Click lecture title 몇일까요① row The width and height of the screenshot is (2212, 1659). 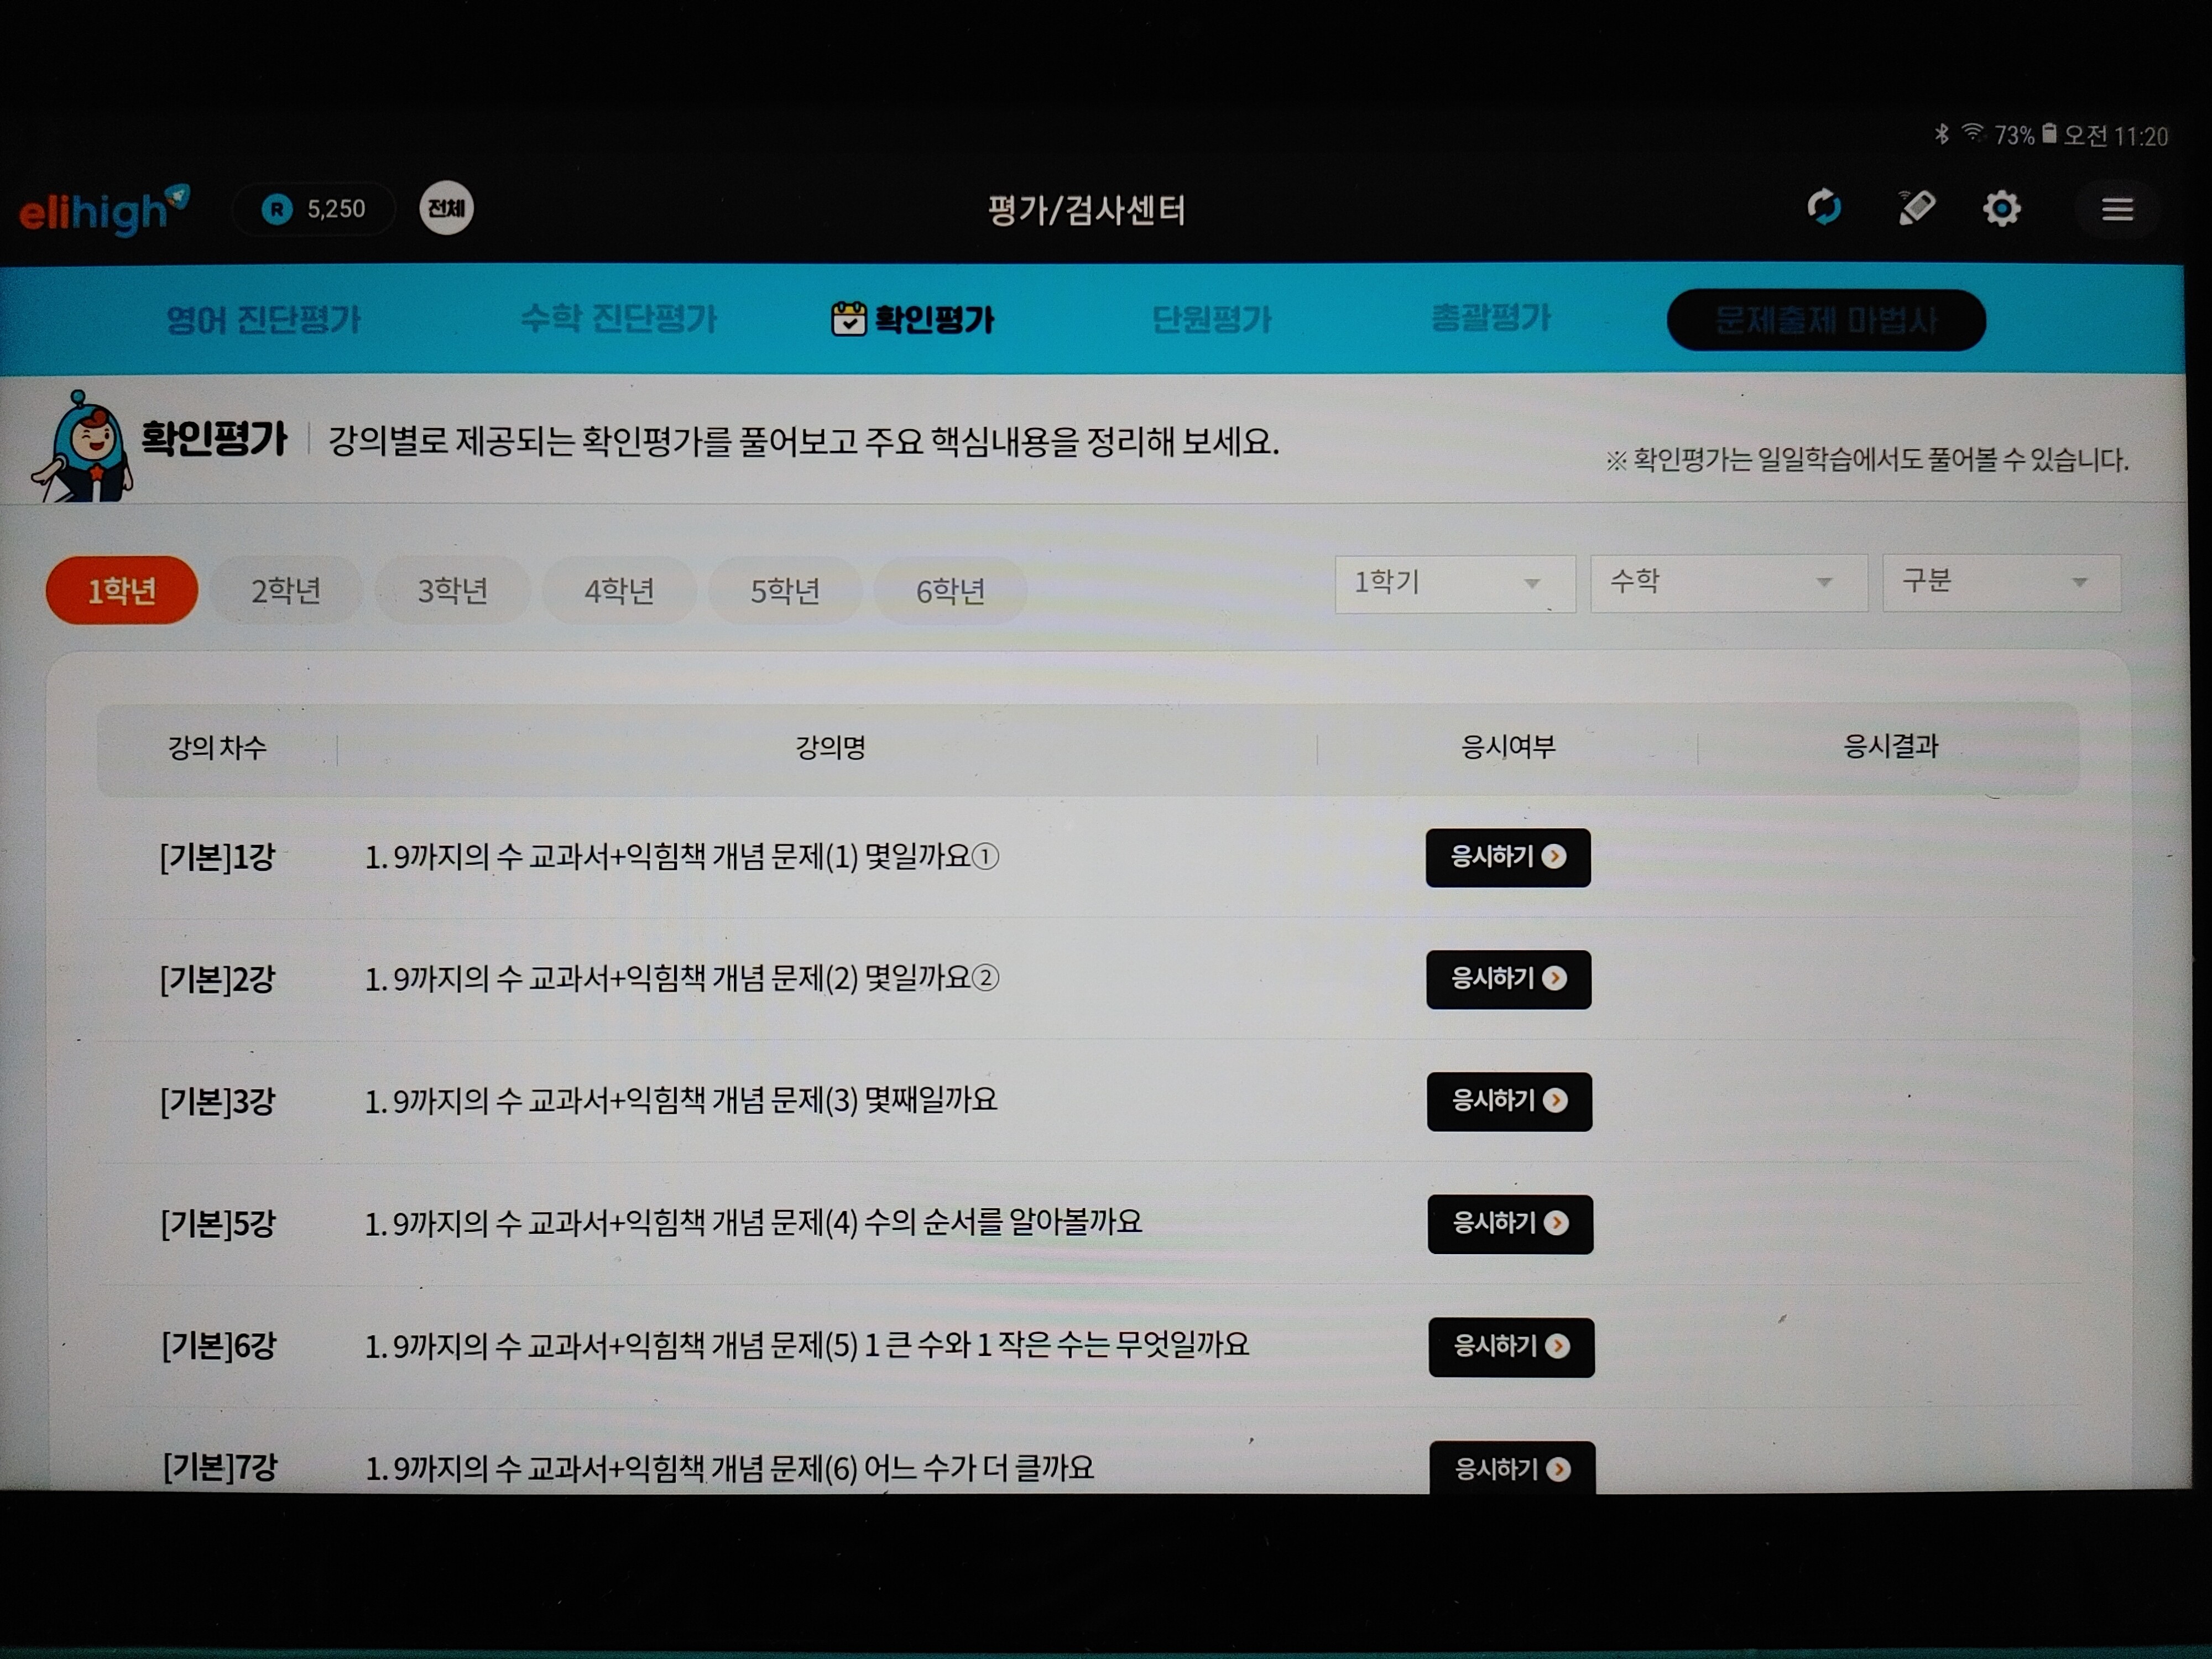[x=682, y=857]
